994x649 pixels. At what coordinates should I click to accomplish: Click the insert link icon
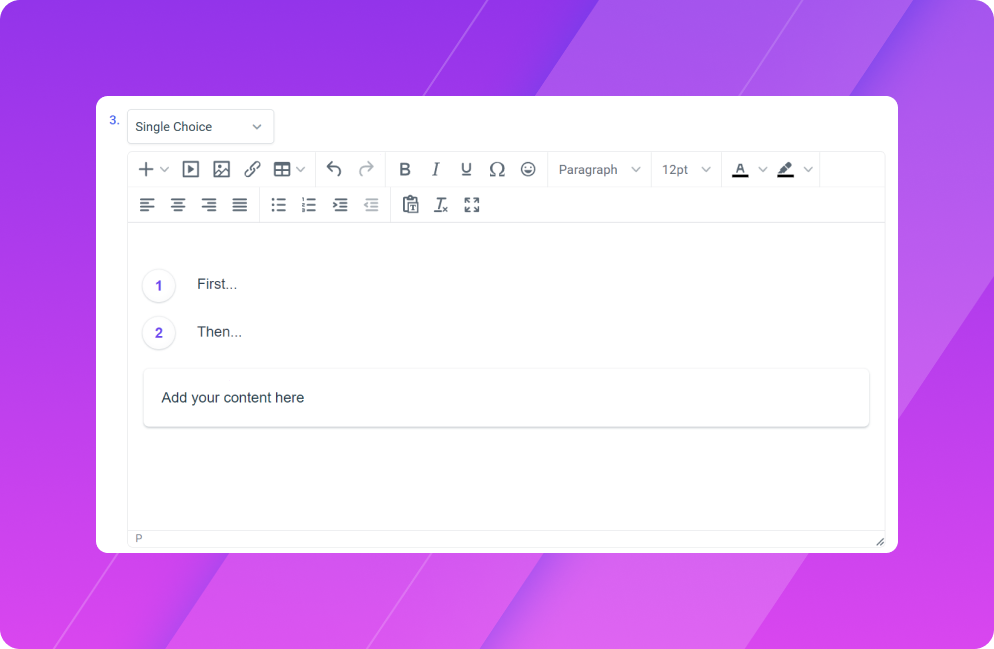(252, 170)
